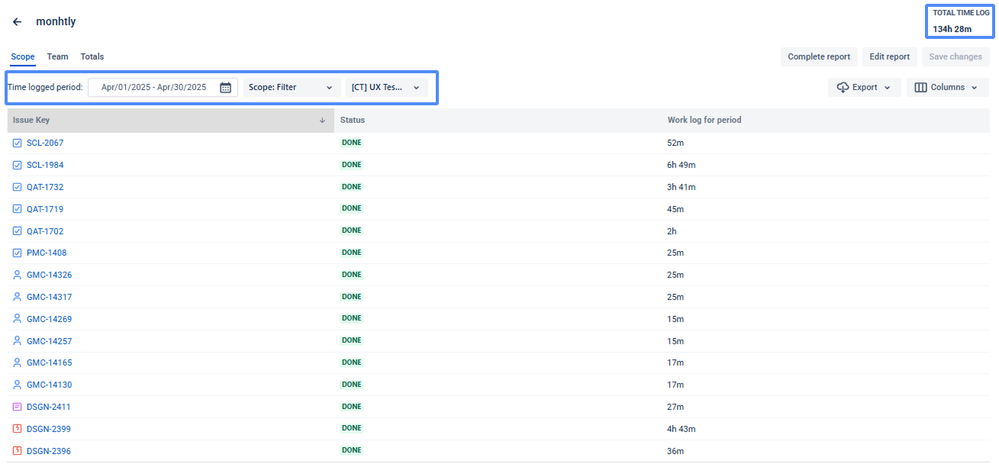
Task: Click the 134h 28m total time value
Action: tap(952, 29)
